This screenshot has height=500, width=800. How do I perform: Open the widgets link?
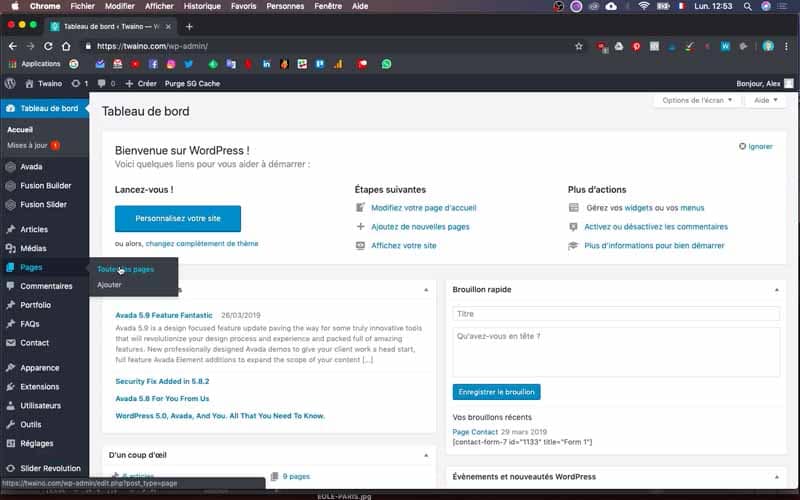[638, 208]
